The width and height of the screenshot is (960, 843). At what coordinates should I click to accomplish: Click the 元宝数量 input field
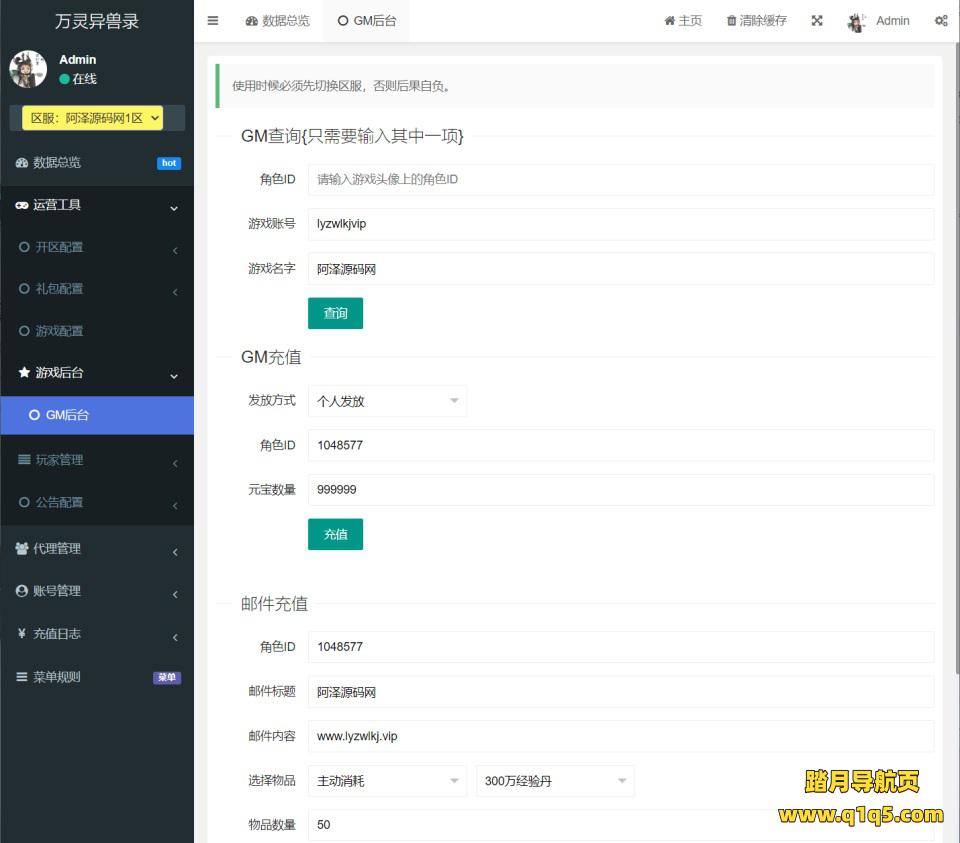[x=620, y=490]
